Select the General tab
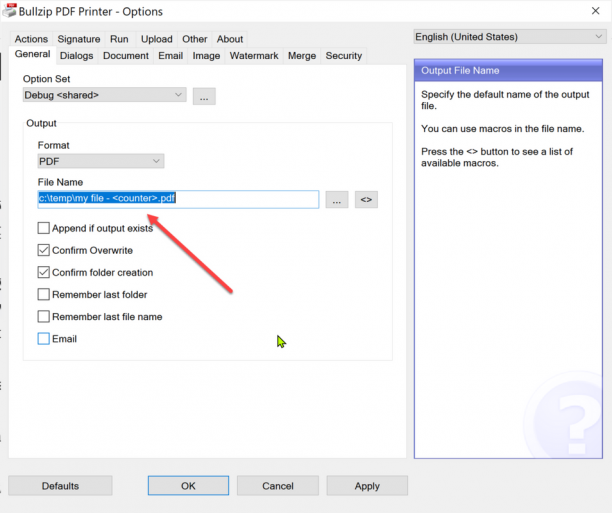This screenshot has height=513, width=612. coord(32,54)
